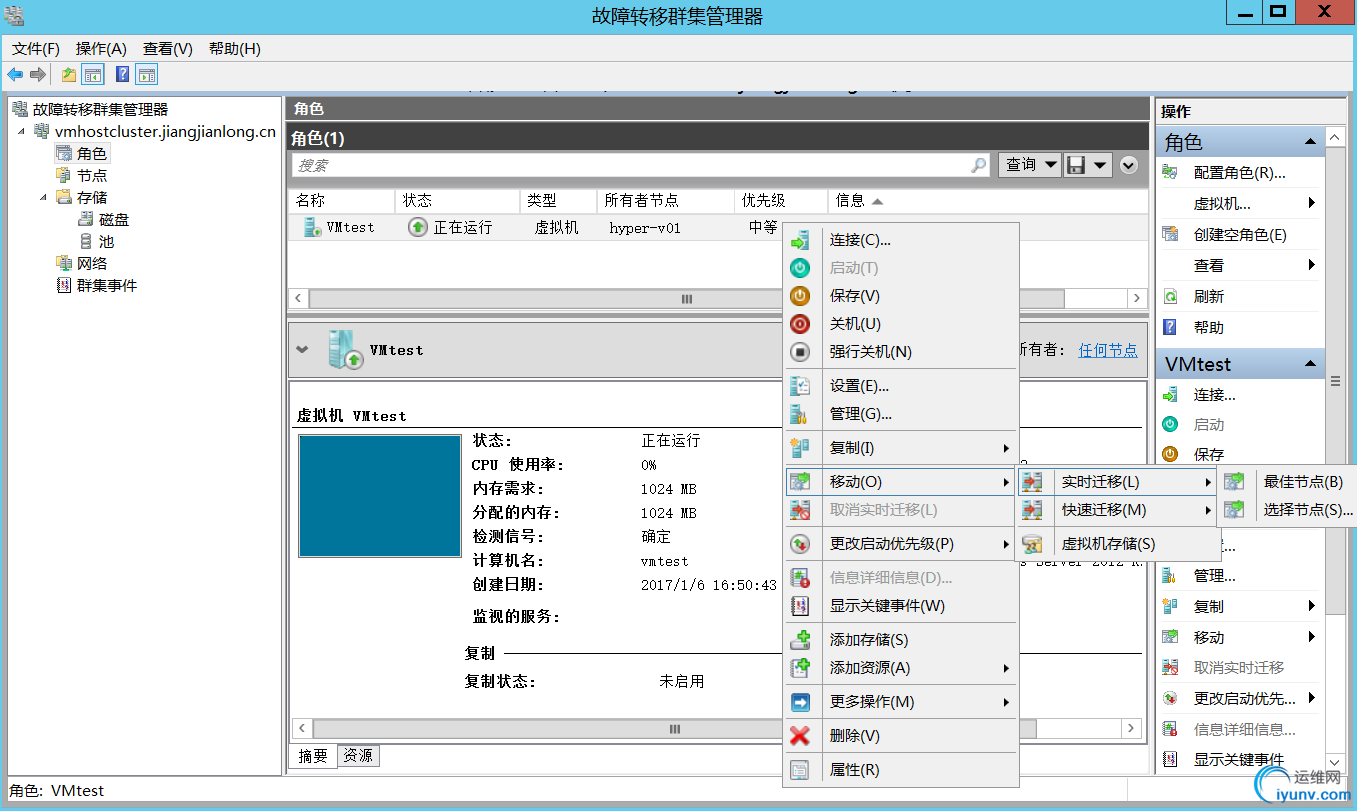The width and height of the screenshot is (1357, 811).
Task: Click the blue help icon in the toolbar
Action: click(122, 74)
